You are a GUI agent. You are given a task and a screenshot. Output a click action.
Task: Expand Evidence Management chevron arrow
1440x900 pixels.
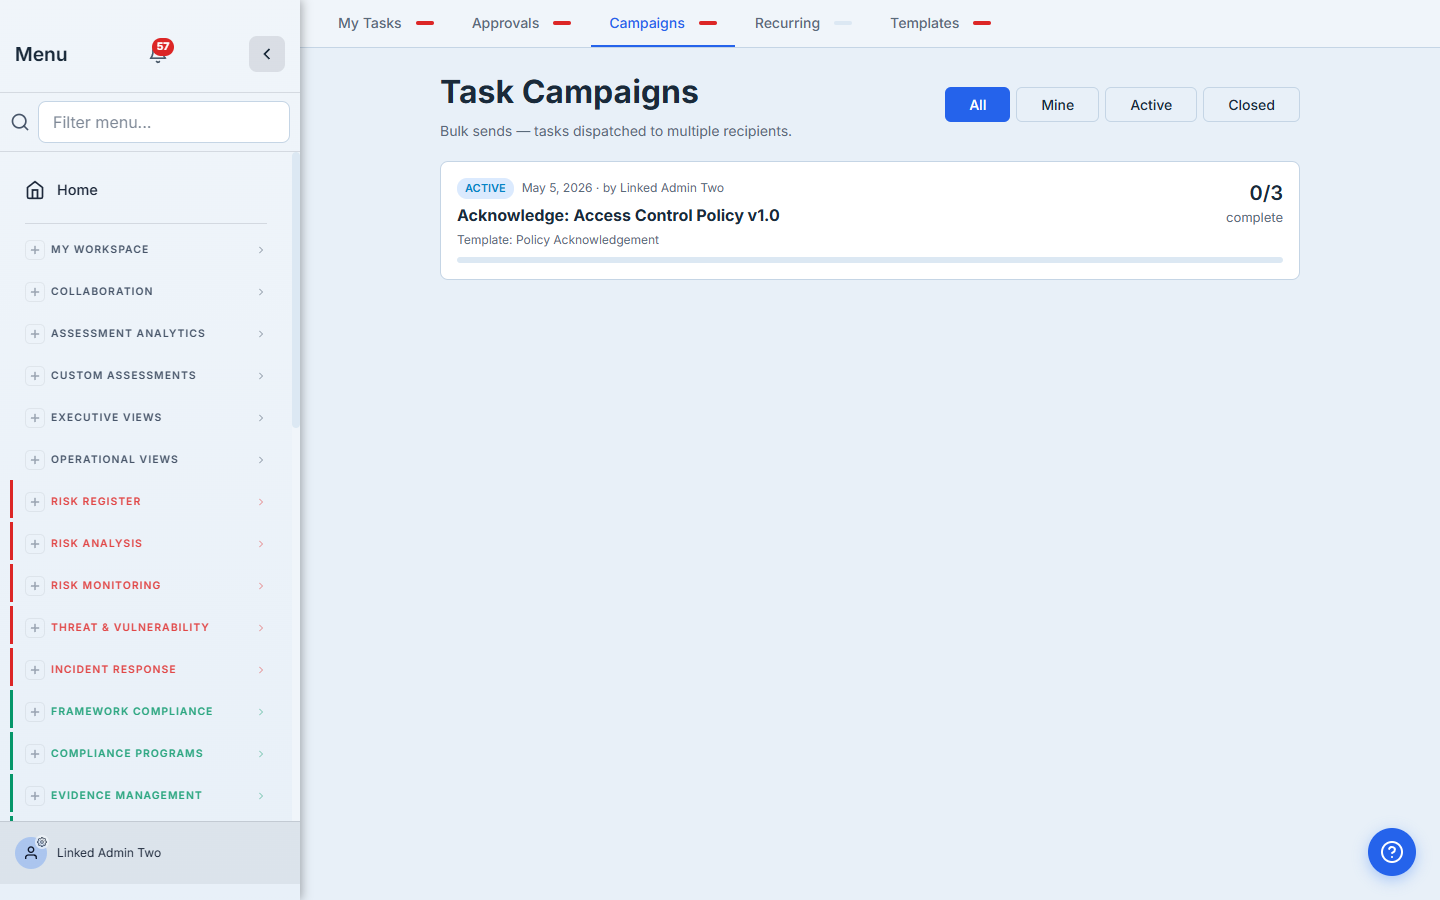coord(261,796)
